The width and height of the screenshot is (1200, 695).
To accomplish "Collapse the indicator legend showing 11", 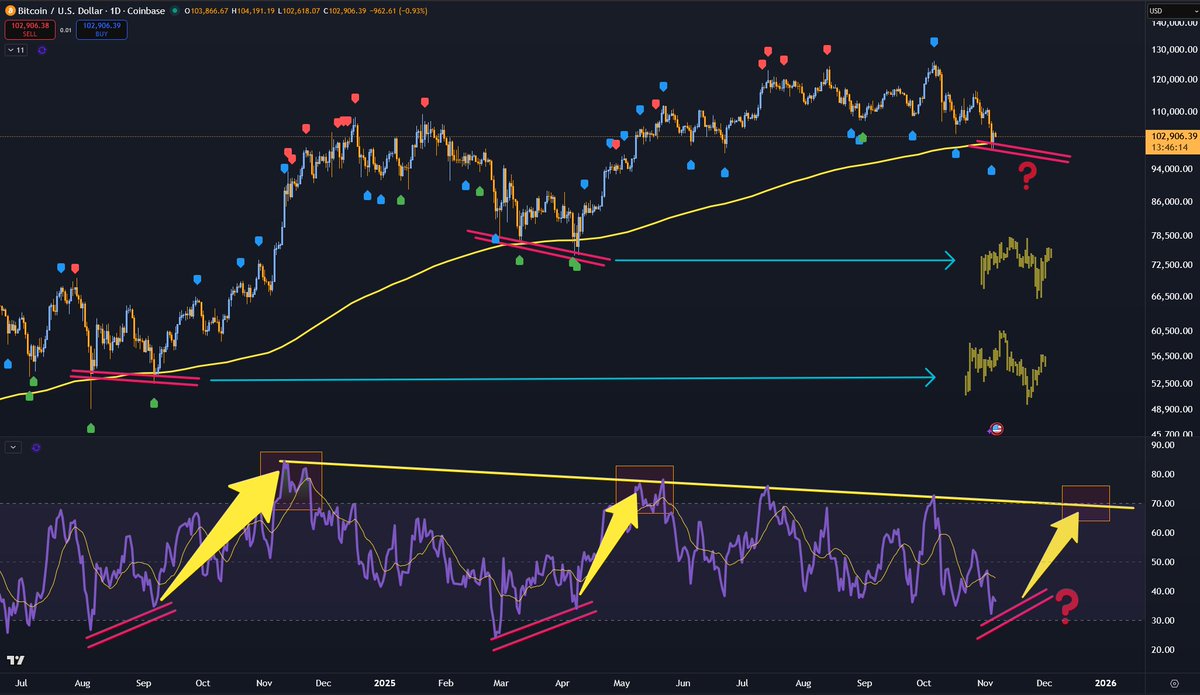I will click(x=17, y=50).
